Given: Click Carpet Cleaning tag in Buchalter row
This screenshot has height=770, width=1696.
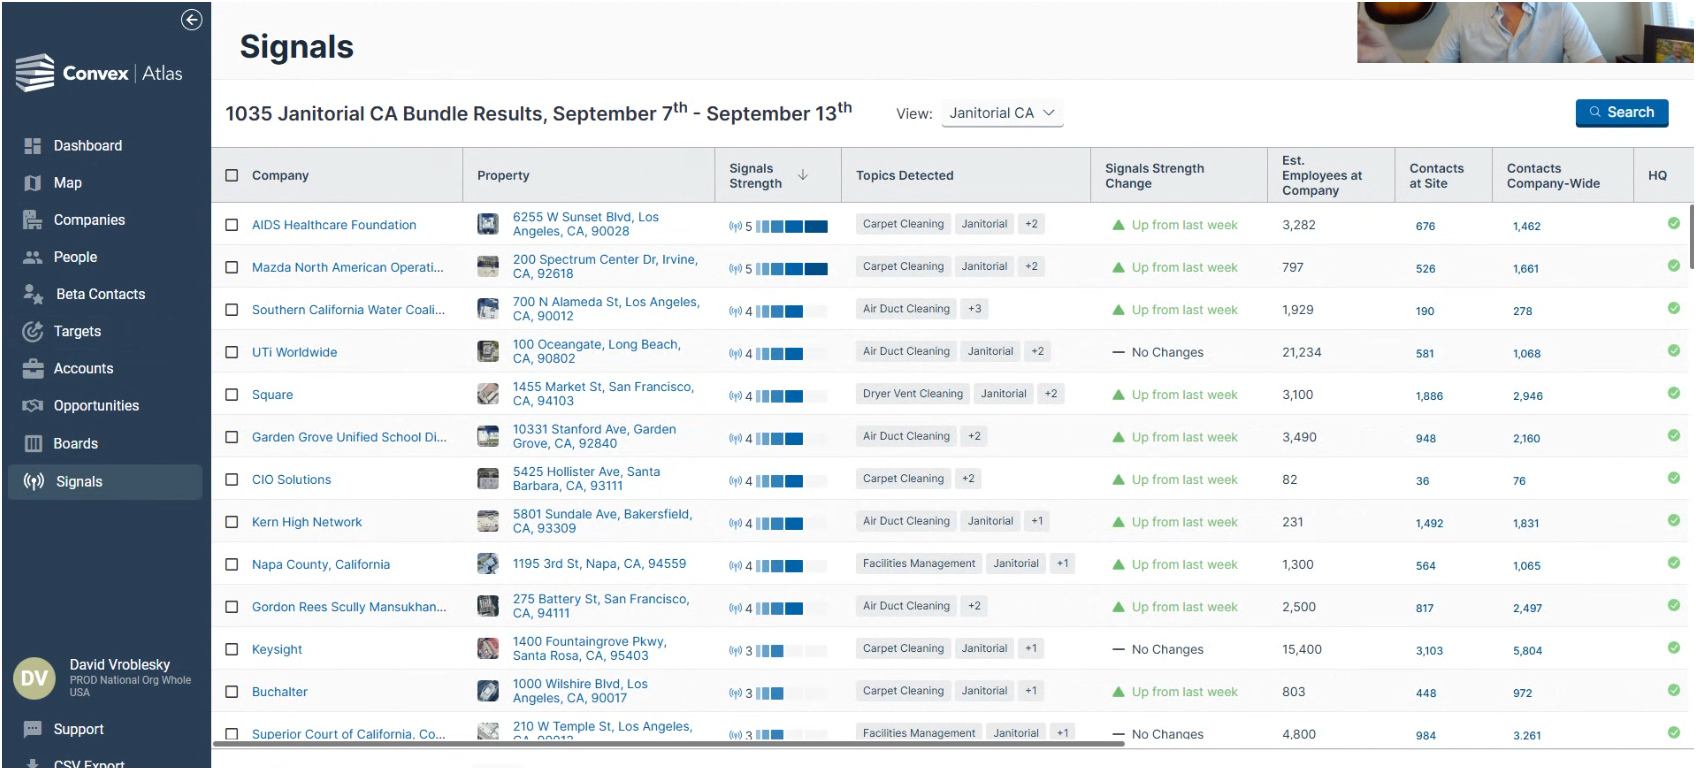Looking at the screenshot, I should click(903, 691).
